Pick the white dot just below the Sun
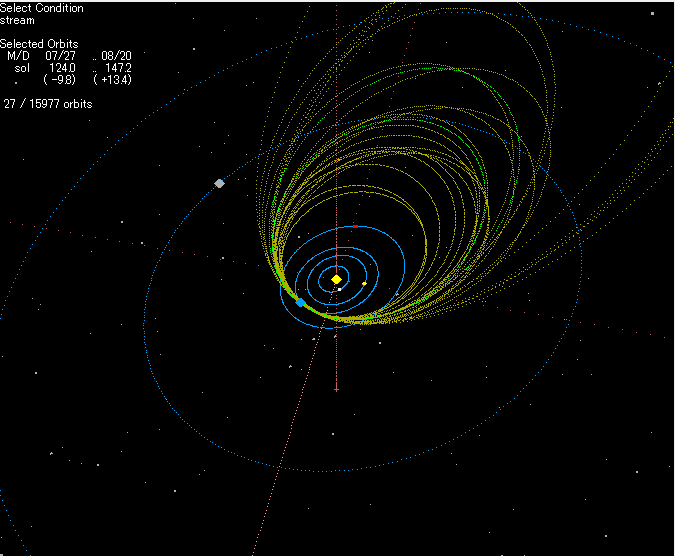The image size is (676, 556). point(339,289)
